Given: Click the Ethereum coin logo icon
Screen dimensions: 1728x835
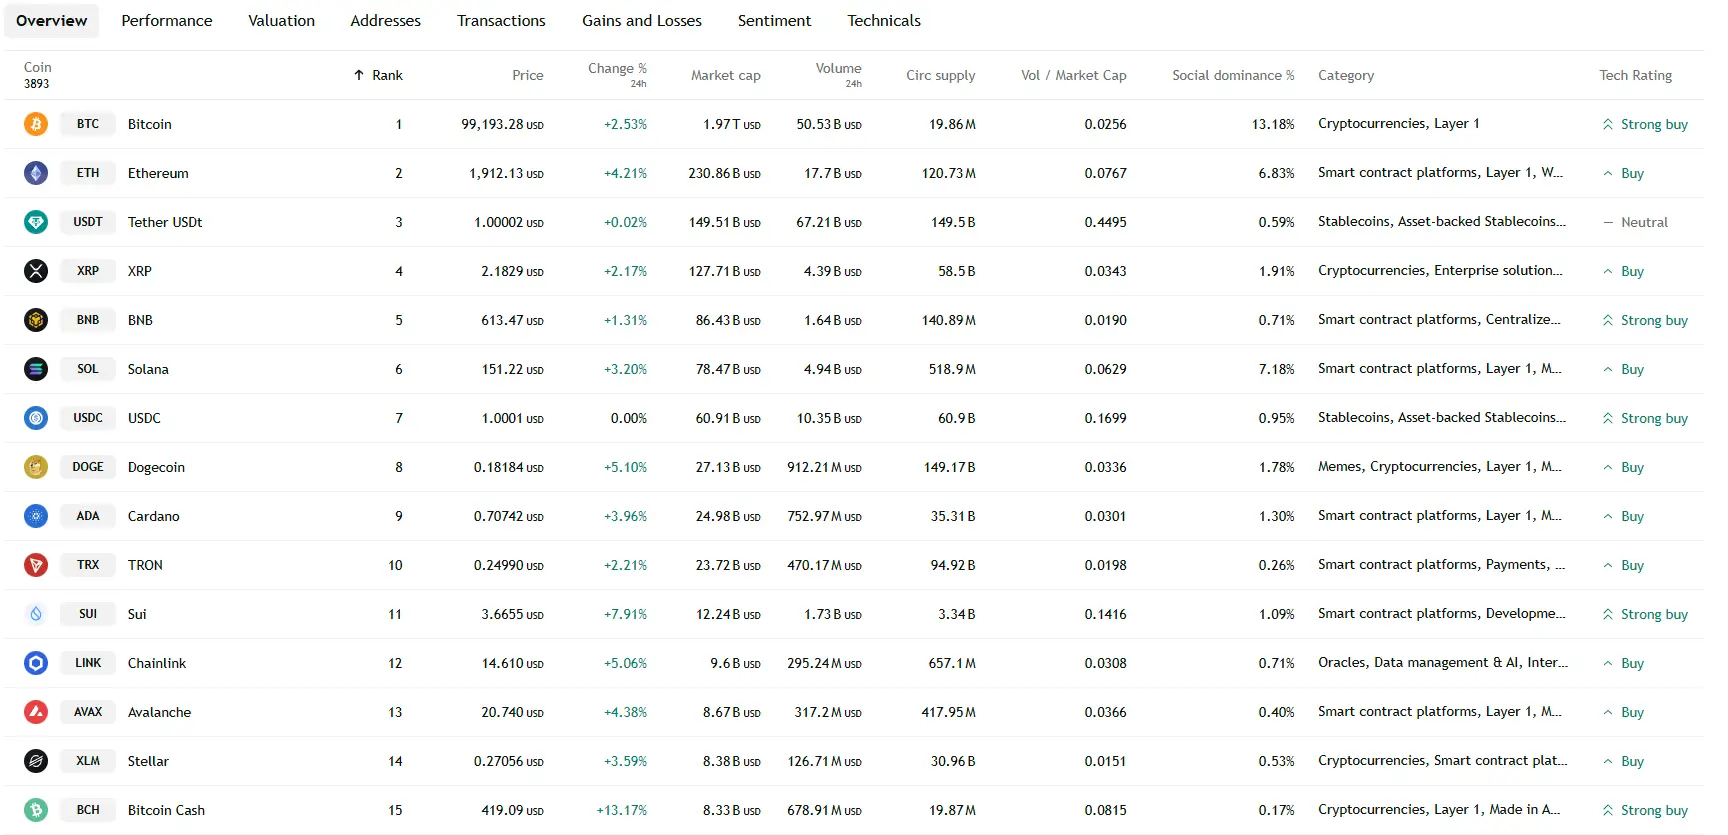Looking at the screenshot, I should (36, 173).
